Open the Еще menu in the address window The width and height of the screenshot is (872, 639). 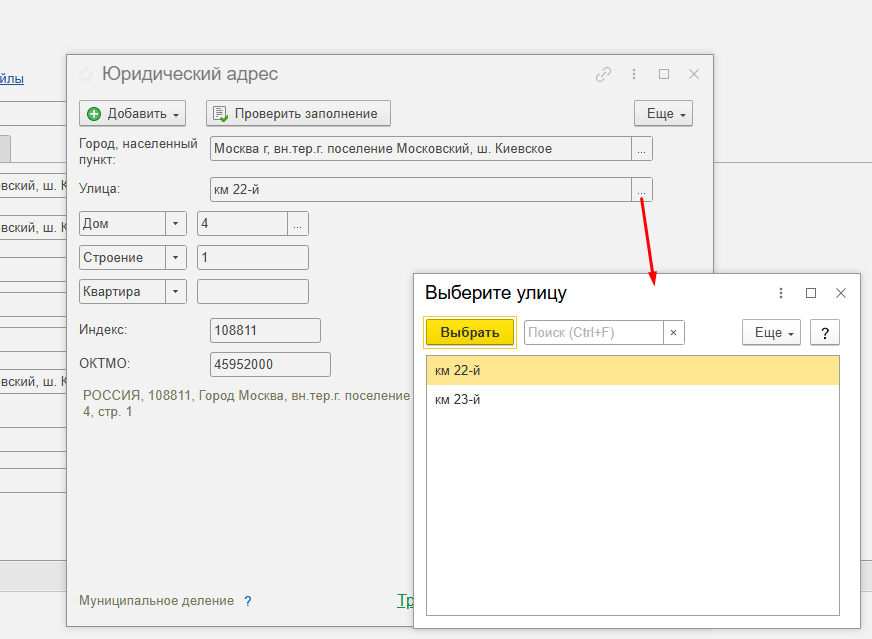click(663, 113)
